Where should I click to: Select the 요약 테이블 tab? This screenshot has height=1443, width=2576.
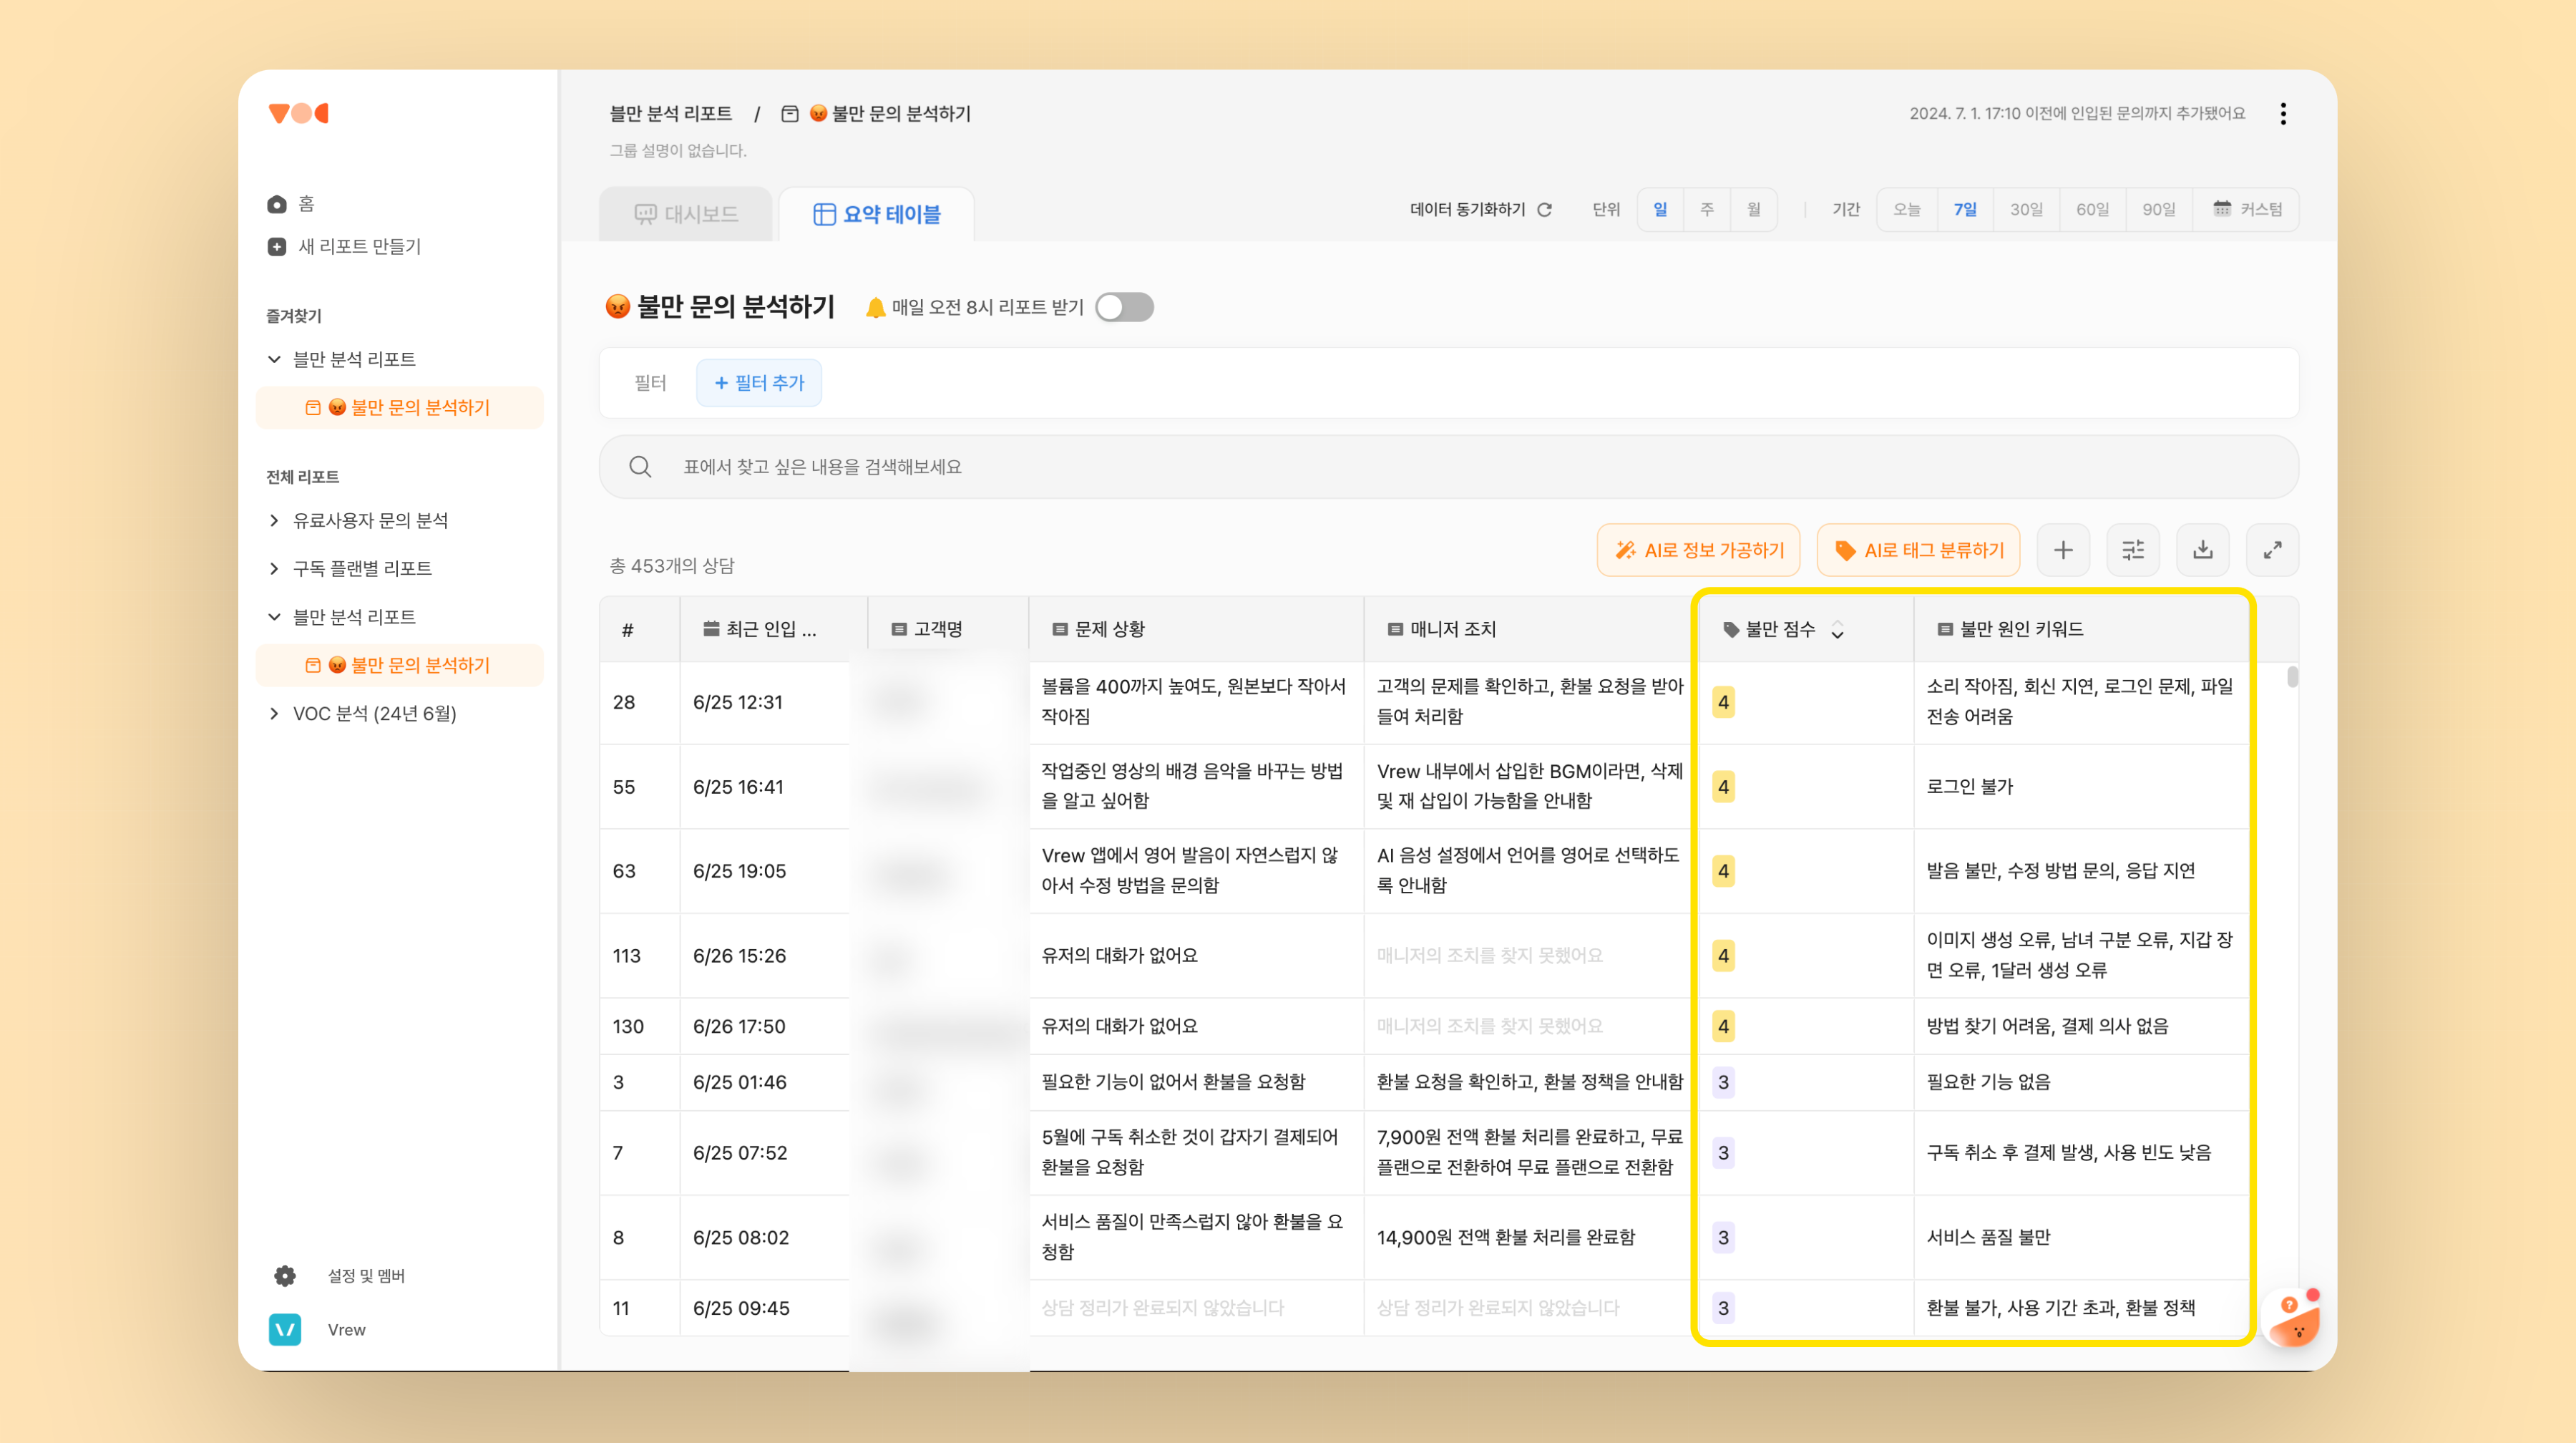[x=876, y=214]
